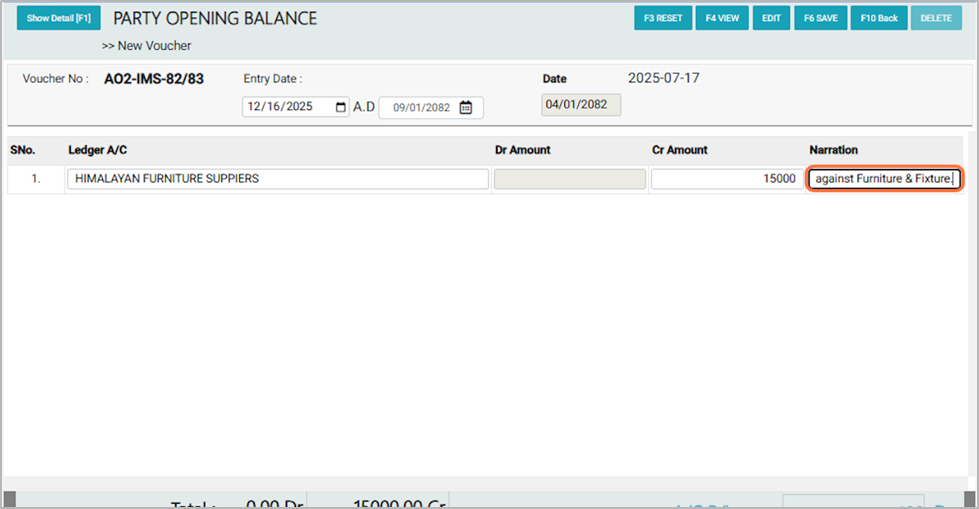
Task: Select the HIMALAYAN FURNITURE SUPPIERS ledger field
Action: click(277, 179)
